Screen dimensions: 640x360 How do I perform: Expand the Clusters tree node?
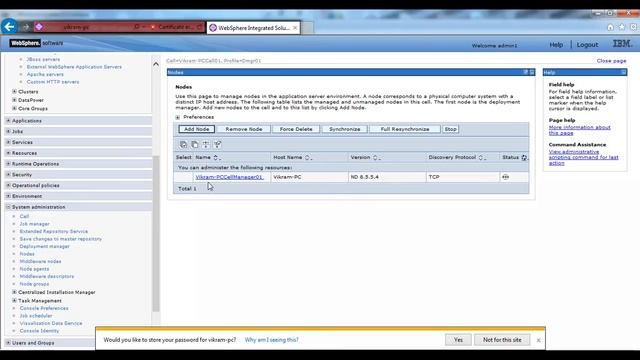click(14, 91)
